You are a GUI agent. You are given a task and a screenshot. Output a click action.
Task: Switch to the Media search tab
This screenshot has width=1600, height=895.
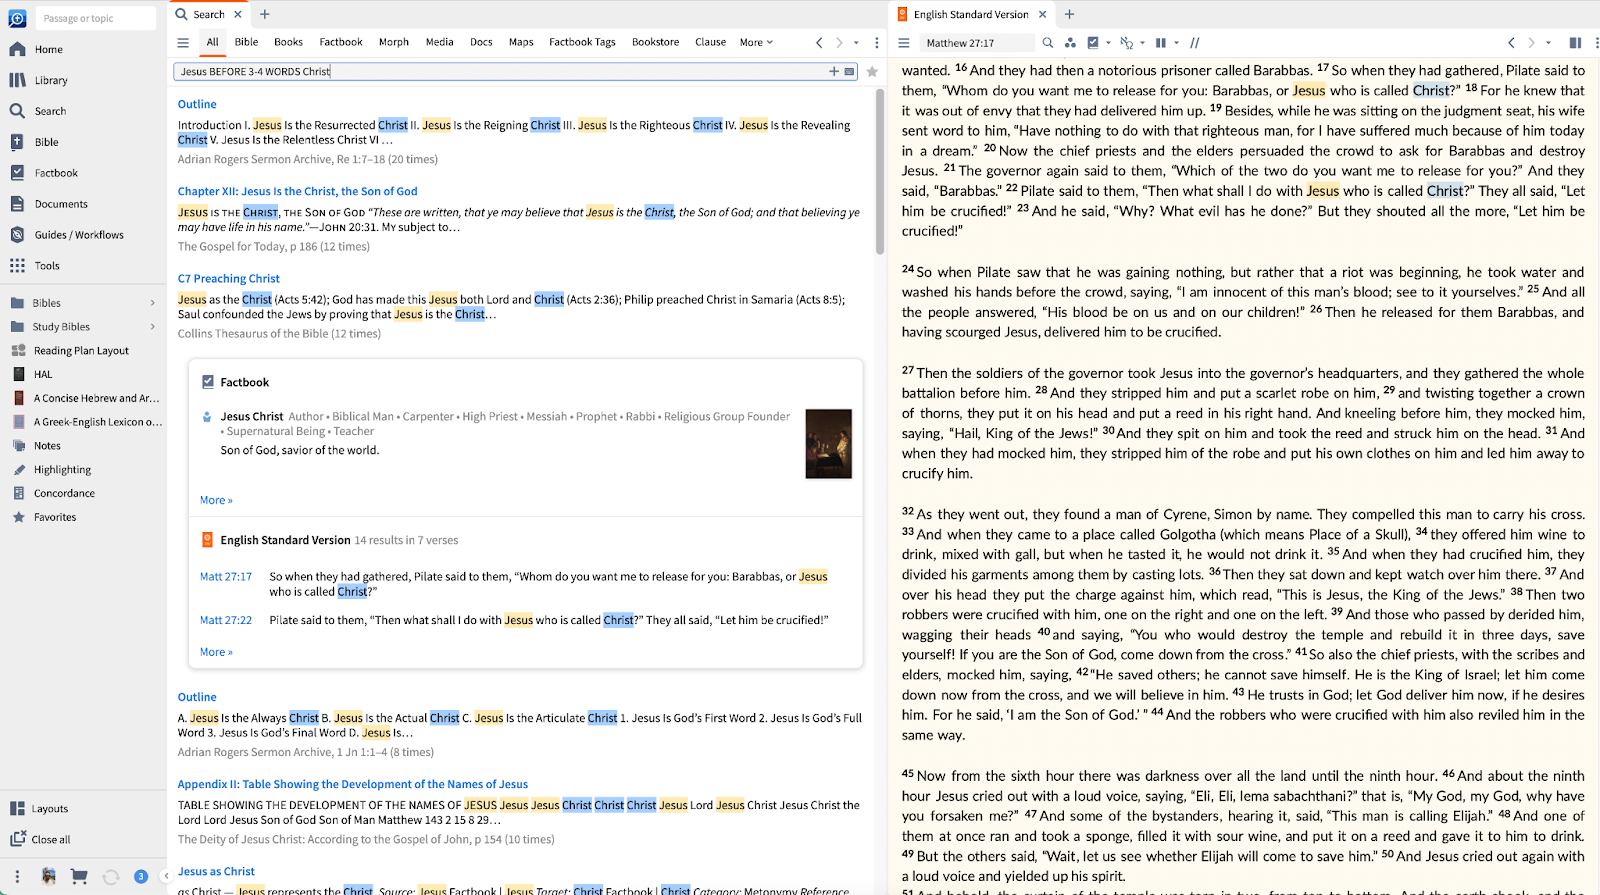(439, 42)
